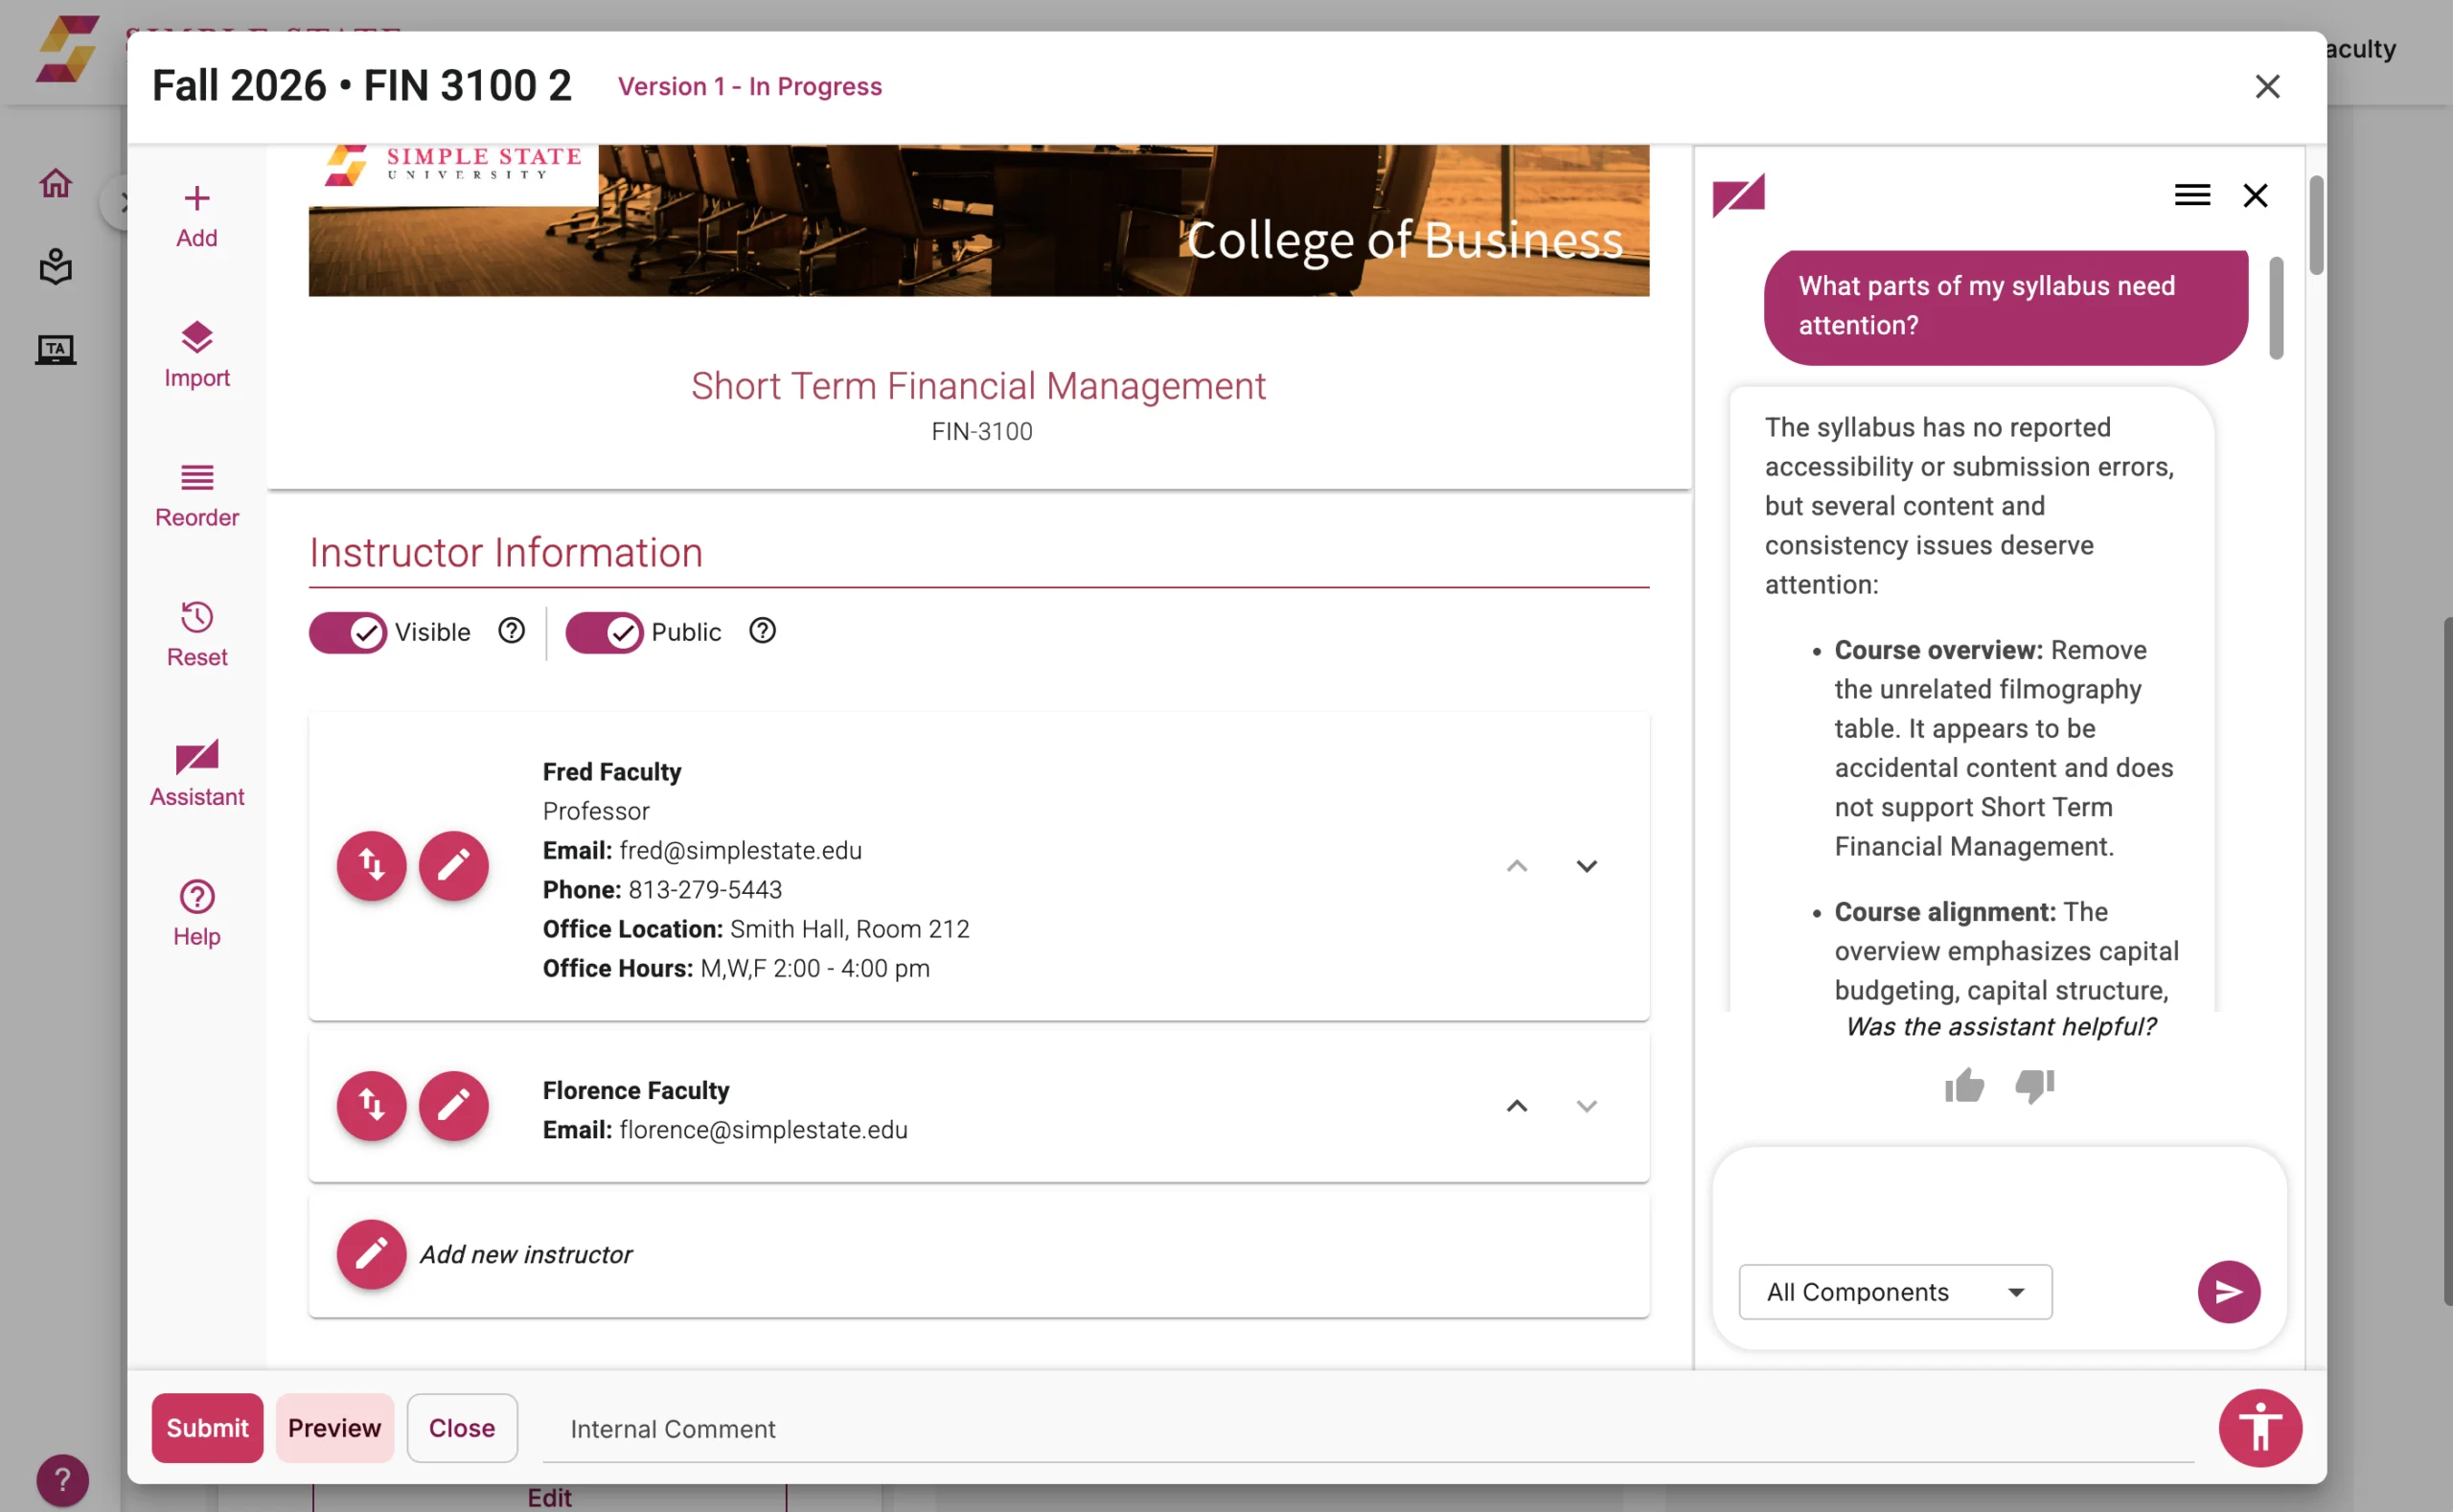The width and height of the screenshot is (2453, 1512).
Task: Click the assistant chat scrollbar
Action: point(2275,308)
